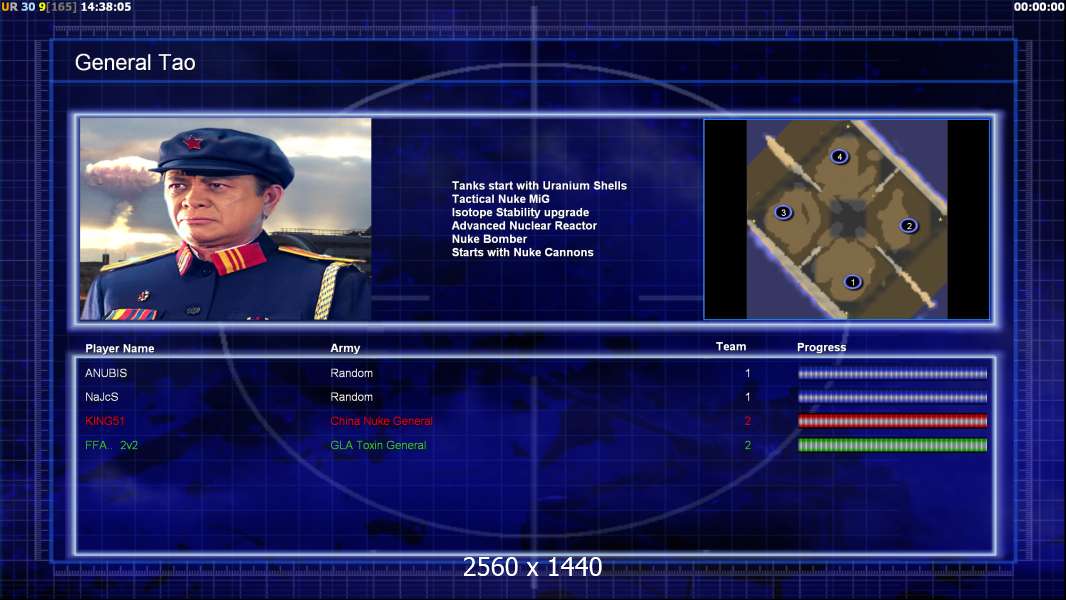This screenshot has width=1066, height=600.
Task: Click General Tao's portrait image
Action: click(x=226, y=219)
